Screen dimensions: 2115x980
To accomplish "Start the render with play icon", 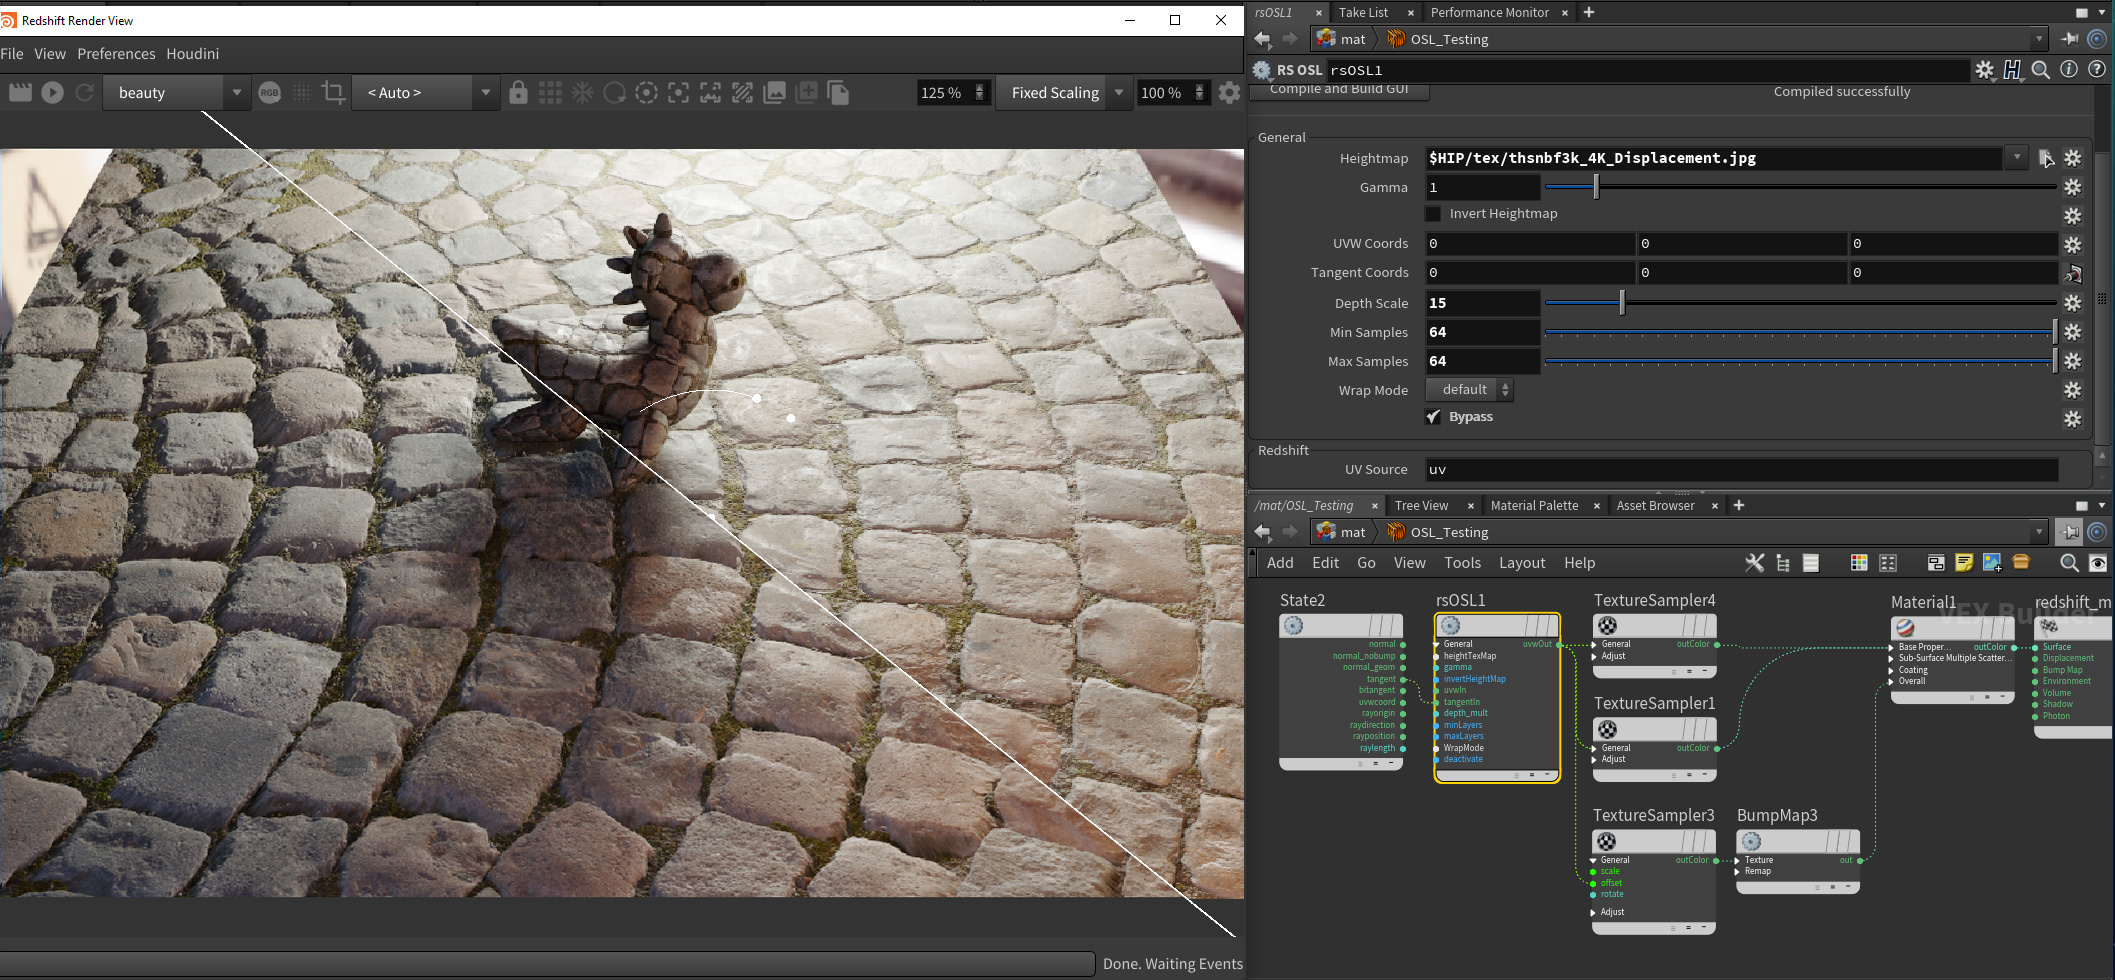I will click(x=53, y=92).
